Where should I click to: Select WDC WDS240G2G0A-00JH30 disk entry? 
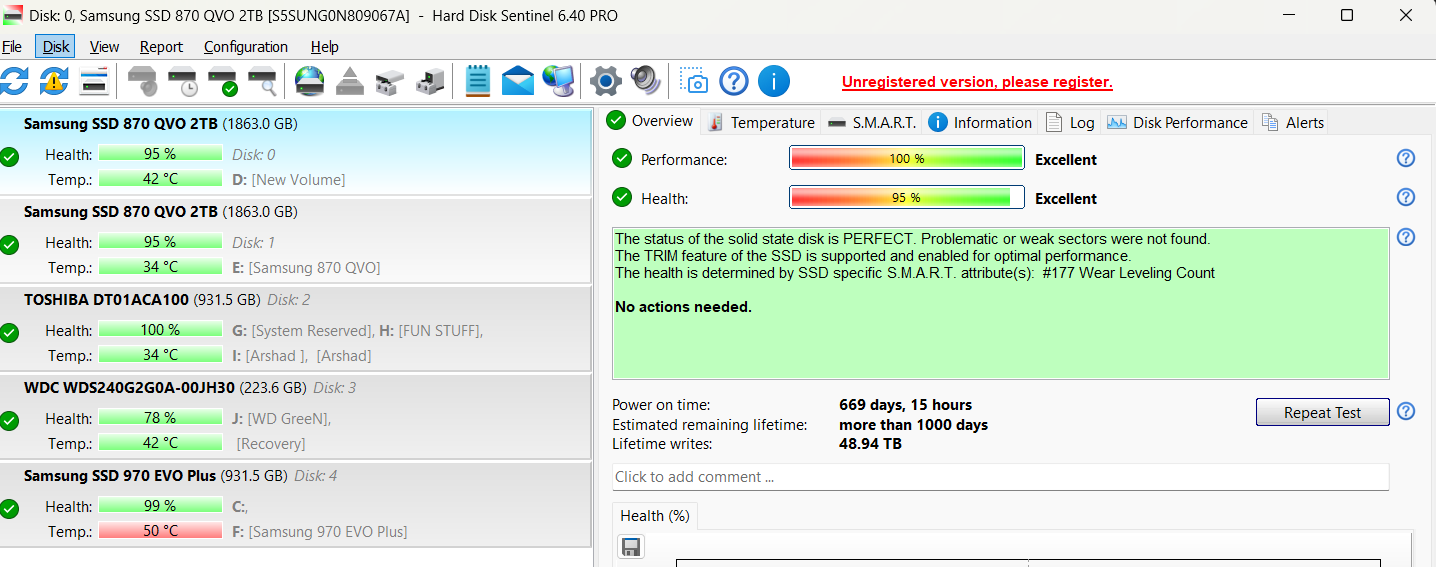coord(296,416)
